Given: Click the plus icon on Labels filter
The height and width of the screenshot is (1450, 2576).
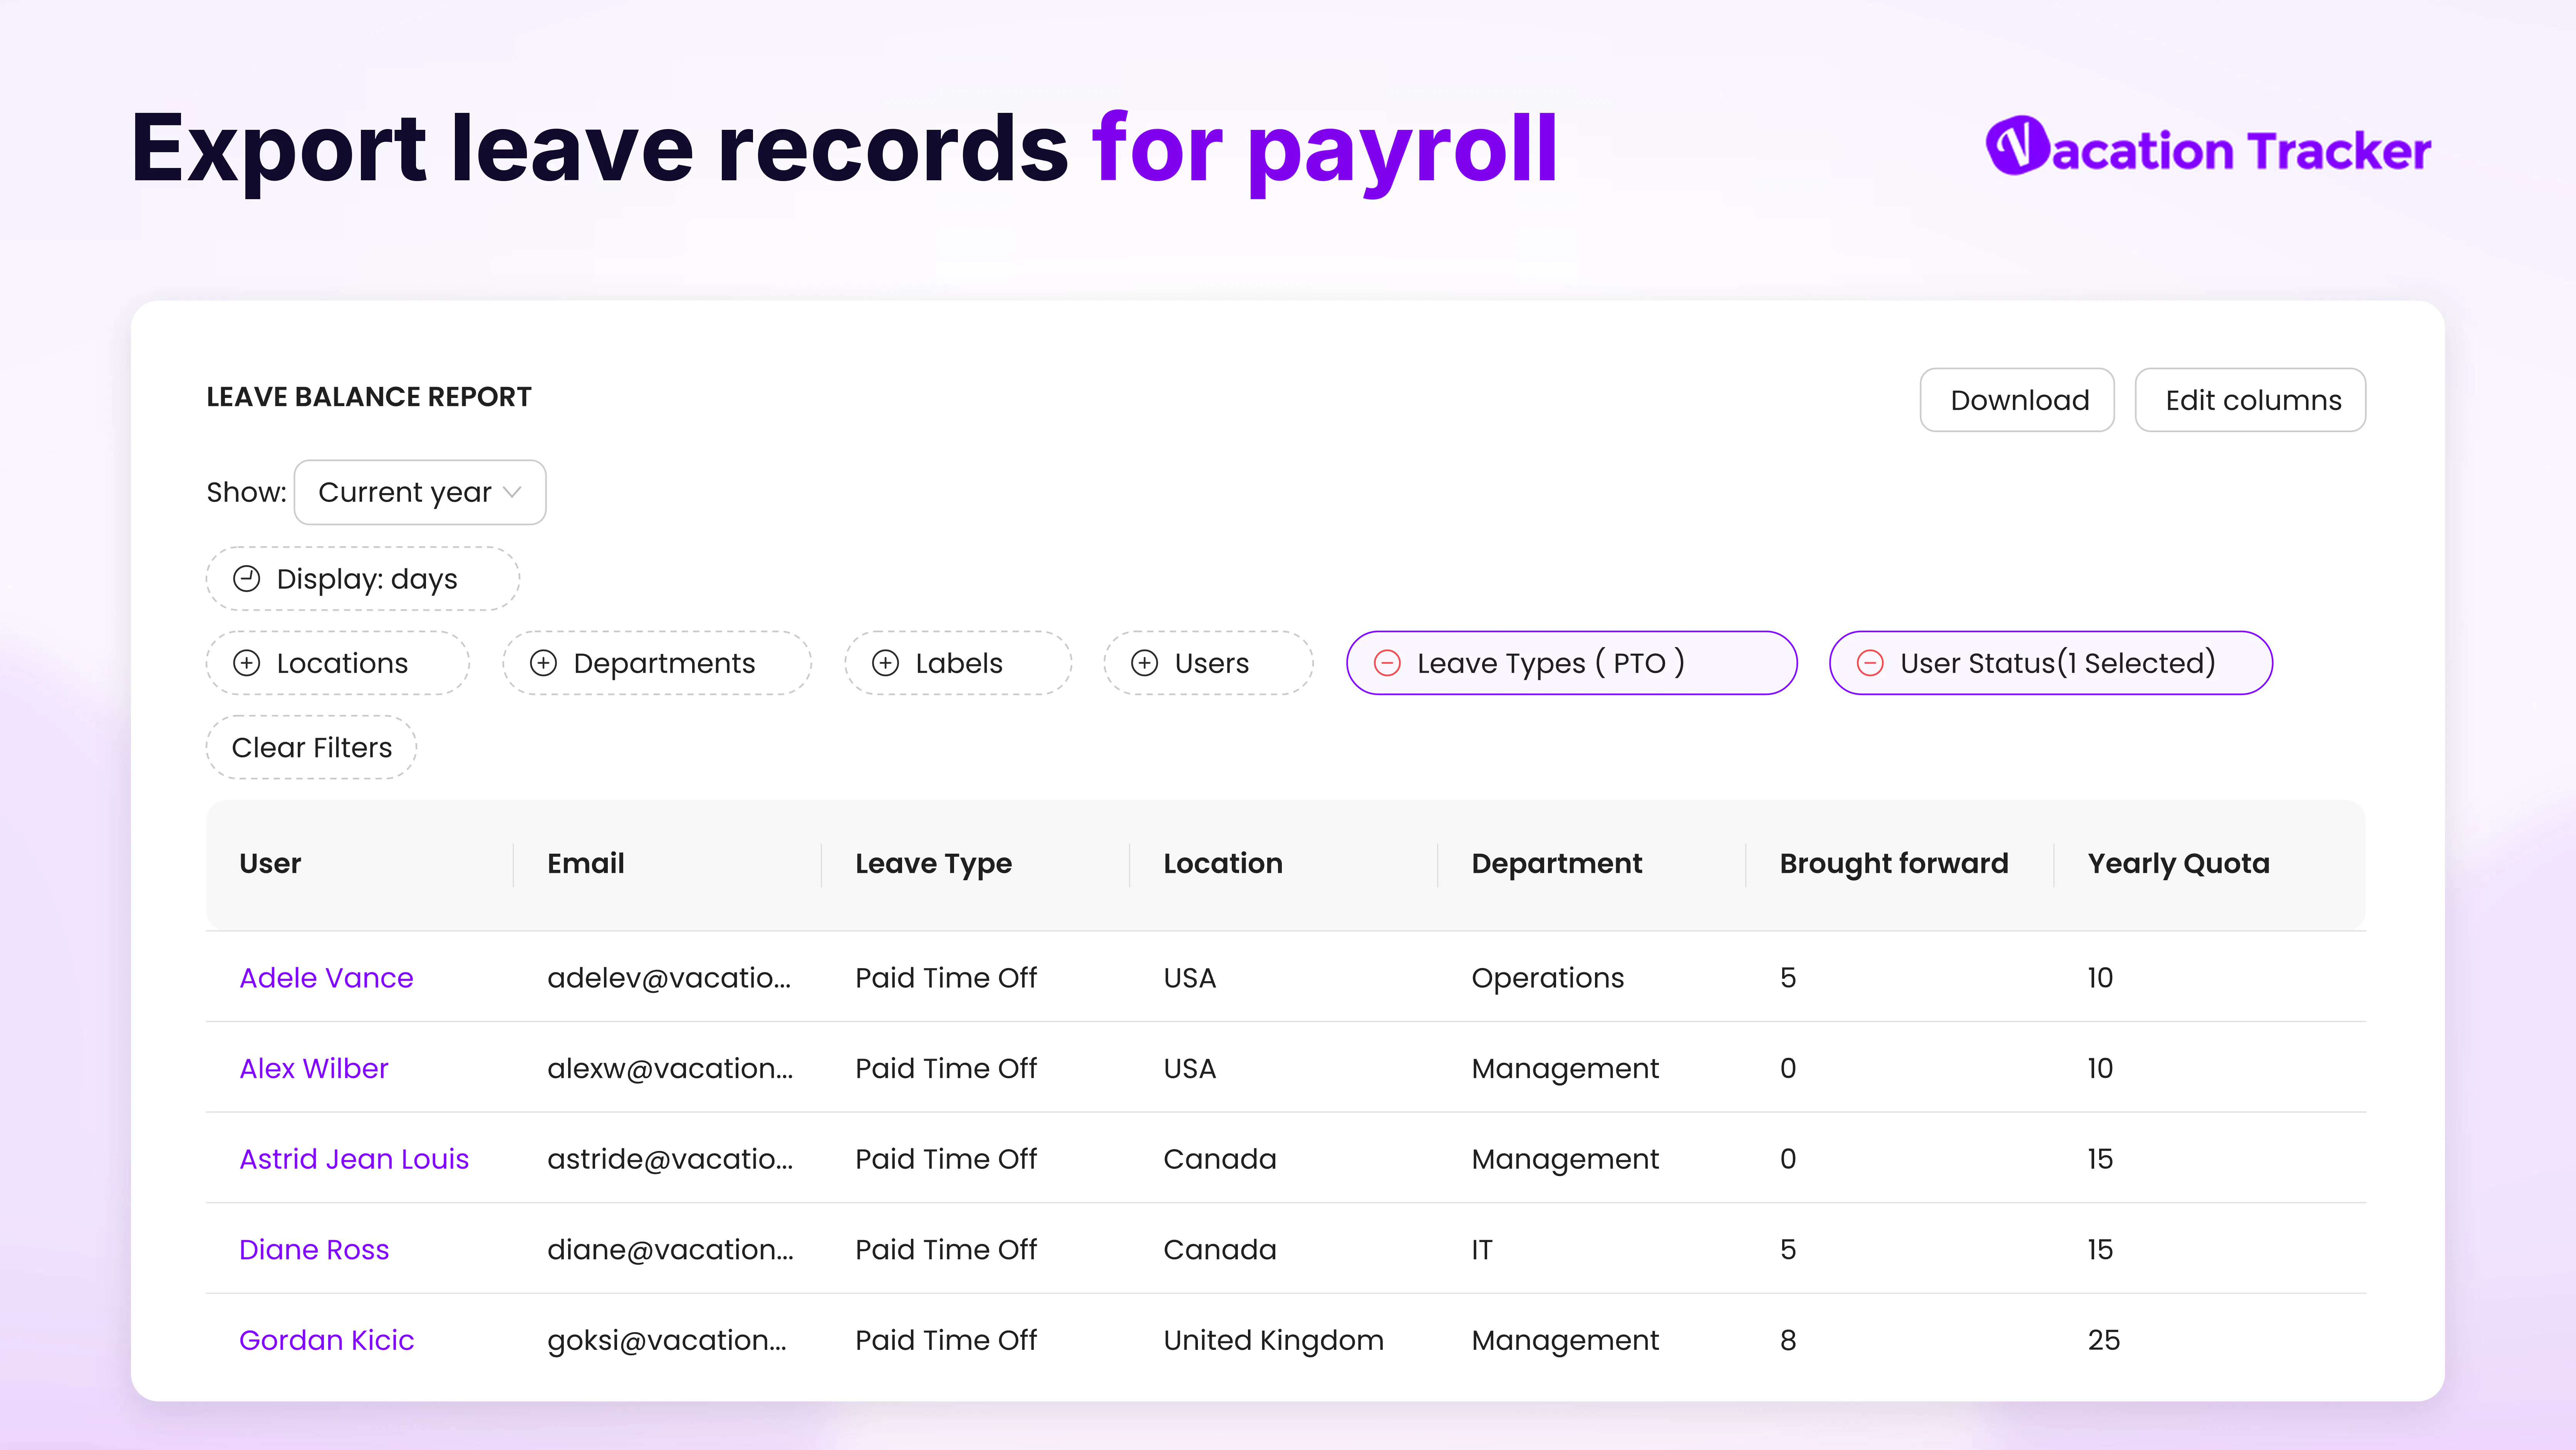Looking at the screenshot, I should click(885, 663).
